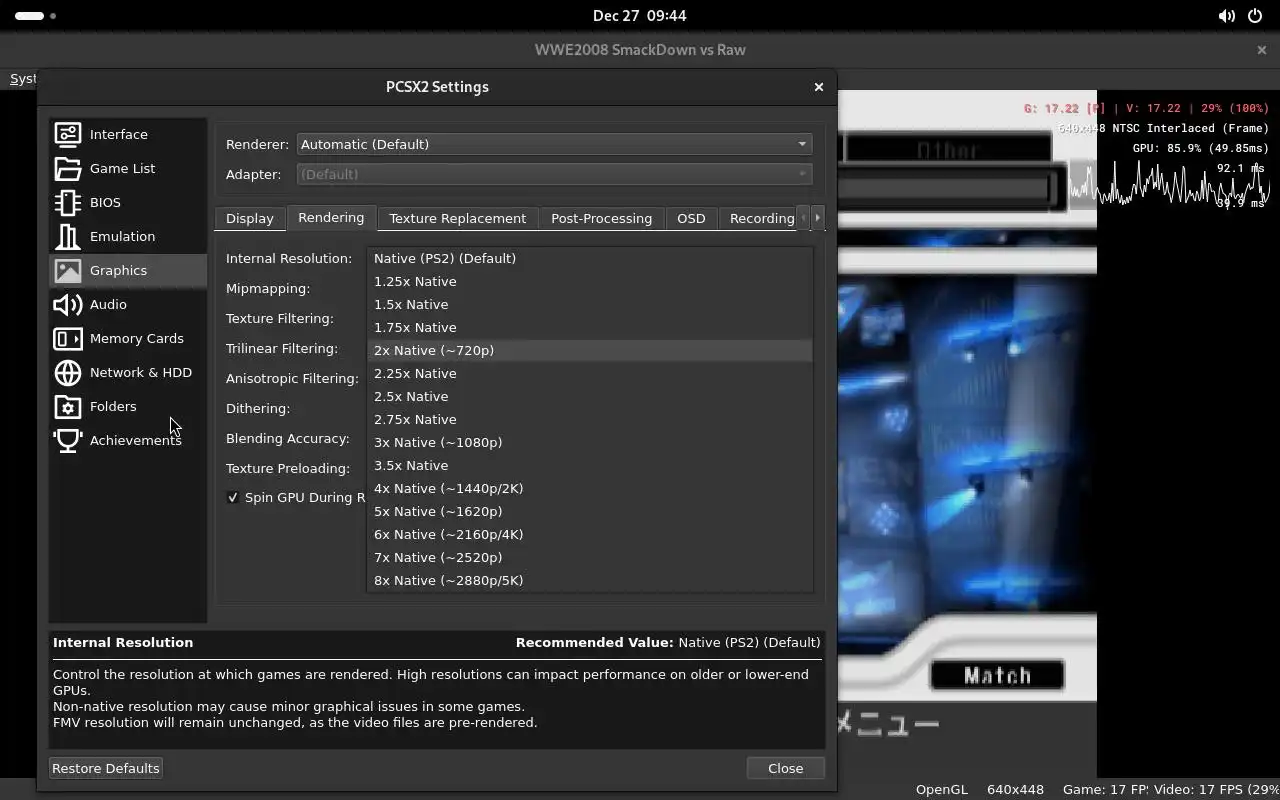Viewport: 1280px width, 800px height.
Task: Click the Folders gear-folder icon
Action: 68,406
